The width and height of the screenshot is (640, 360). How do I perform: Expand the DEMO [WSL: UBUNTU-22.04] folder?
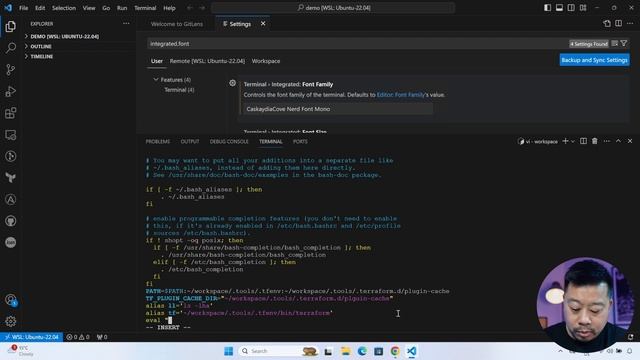pyautogui.click(x=64, y=36)
